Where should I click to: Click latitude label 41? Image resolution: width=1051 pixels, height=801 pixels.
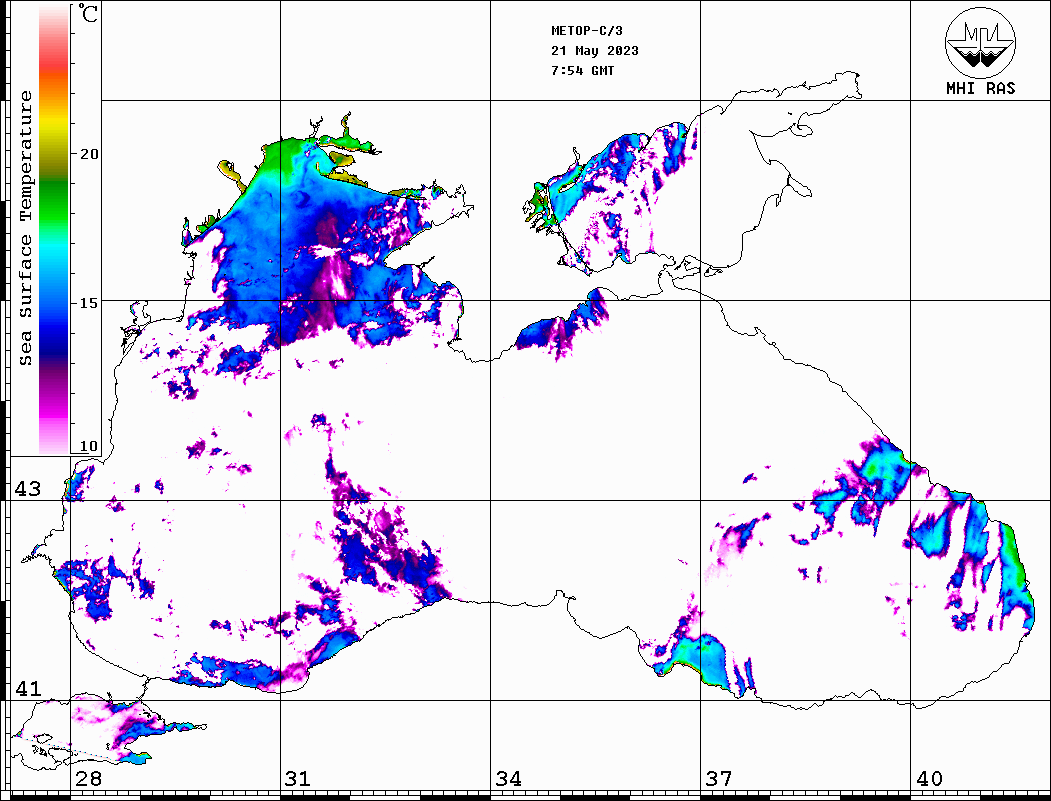coord(28,689)
